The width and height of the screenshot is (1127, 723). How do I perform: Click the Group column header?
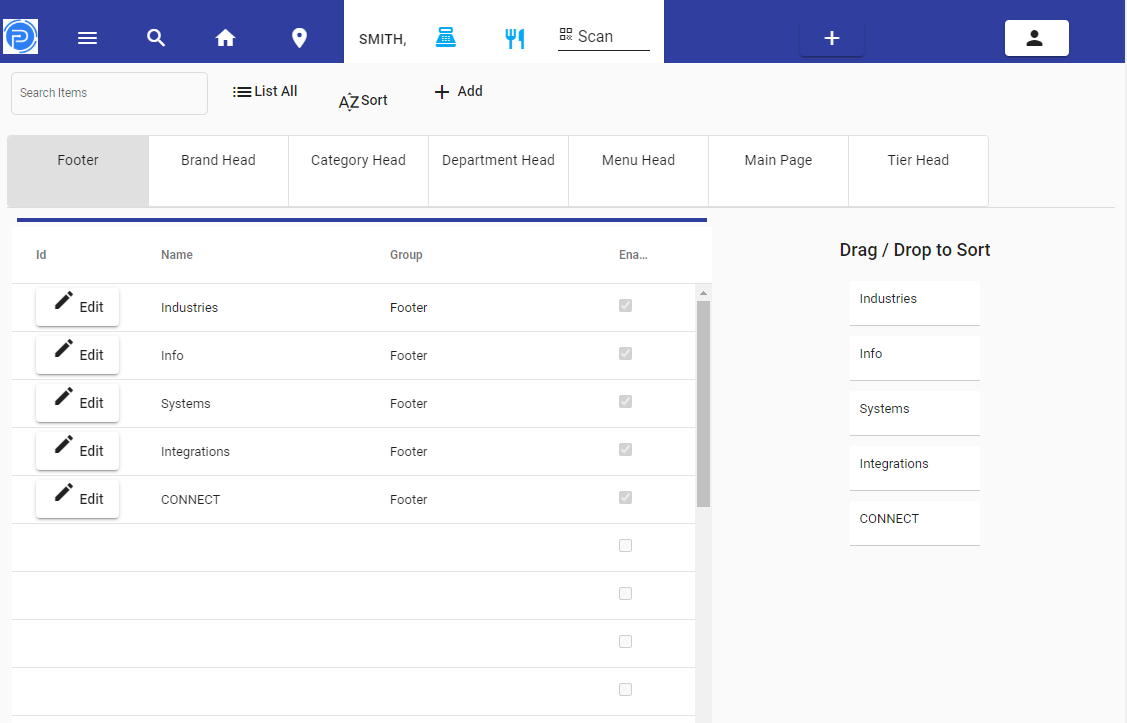[406, 255]
